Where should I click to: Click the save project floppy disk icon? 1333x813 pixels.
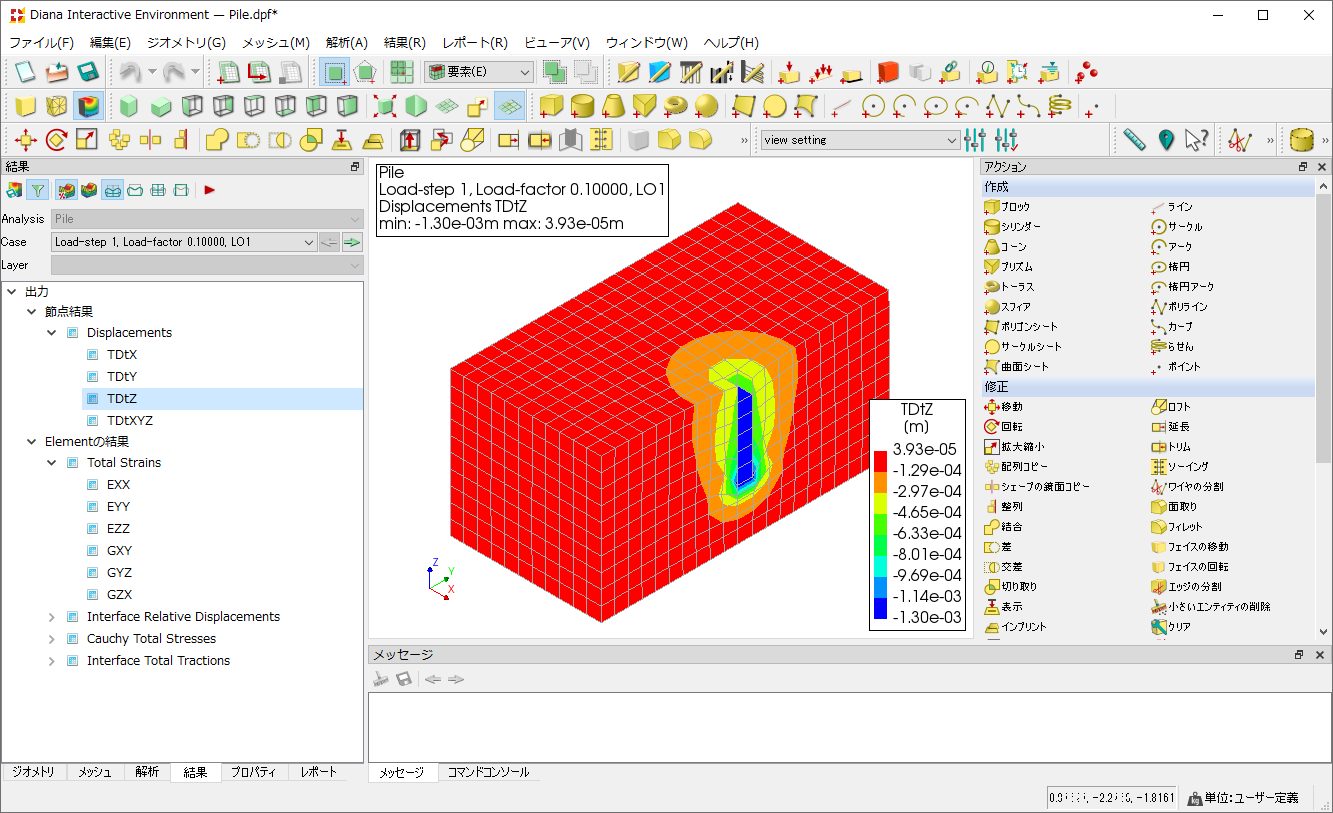(x=88, y=72)
